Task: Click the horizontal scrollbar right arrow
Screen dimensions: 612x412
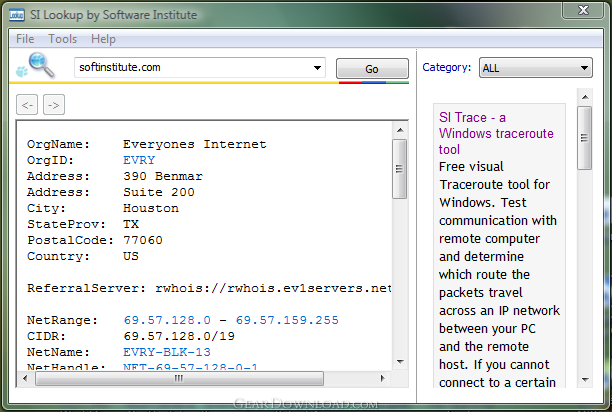Action: coord(382,378)
